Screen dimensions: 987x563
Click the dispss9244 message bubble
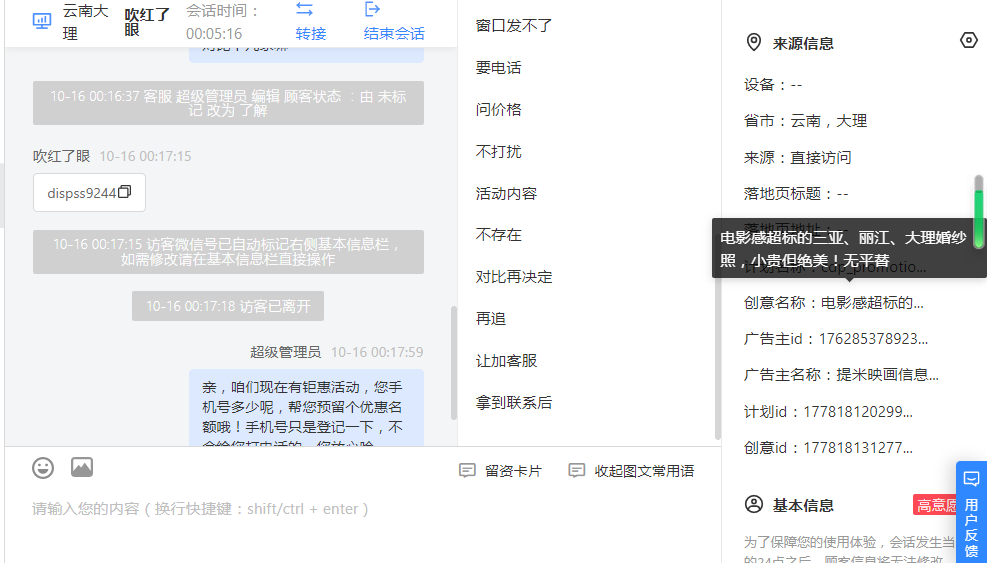(89, 193)
